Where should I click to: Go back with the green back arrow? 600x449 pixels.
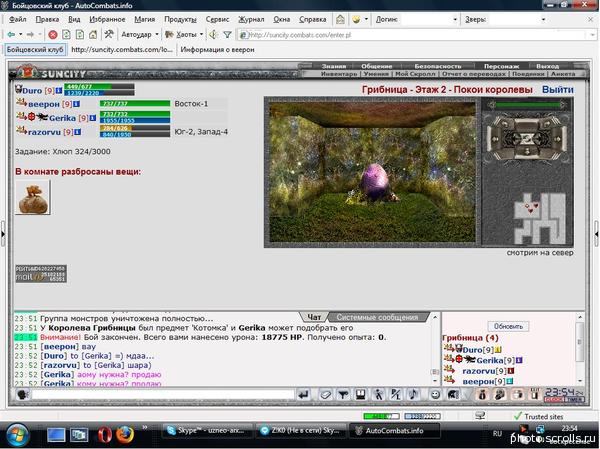click(11, 35)
